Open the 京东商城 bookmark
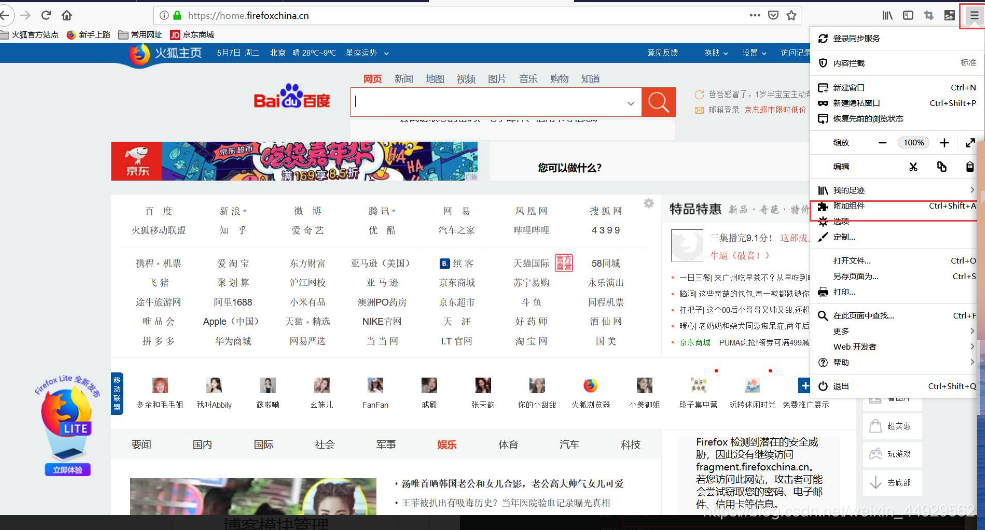985x530 pixels. coord(192,35)
